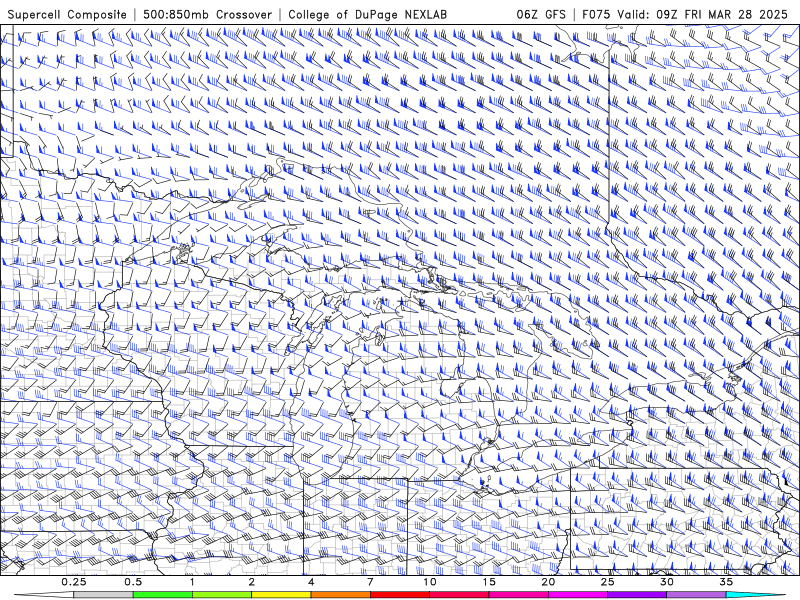Click the '15' colorbar label
Image resolution: width=800 pixels, height=600 pixels.
[x=489, y=582]
